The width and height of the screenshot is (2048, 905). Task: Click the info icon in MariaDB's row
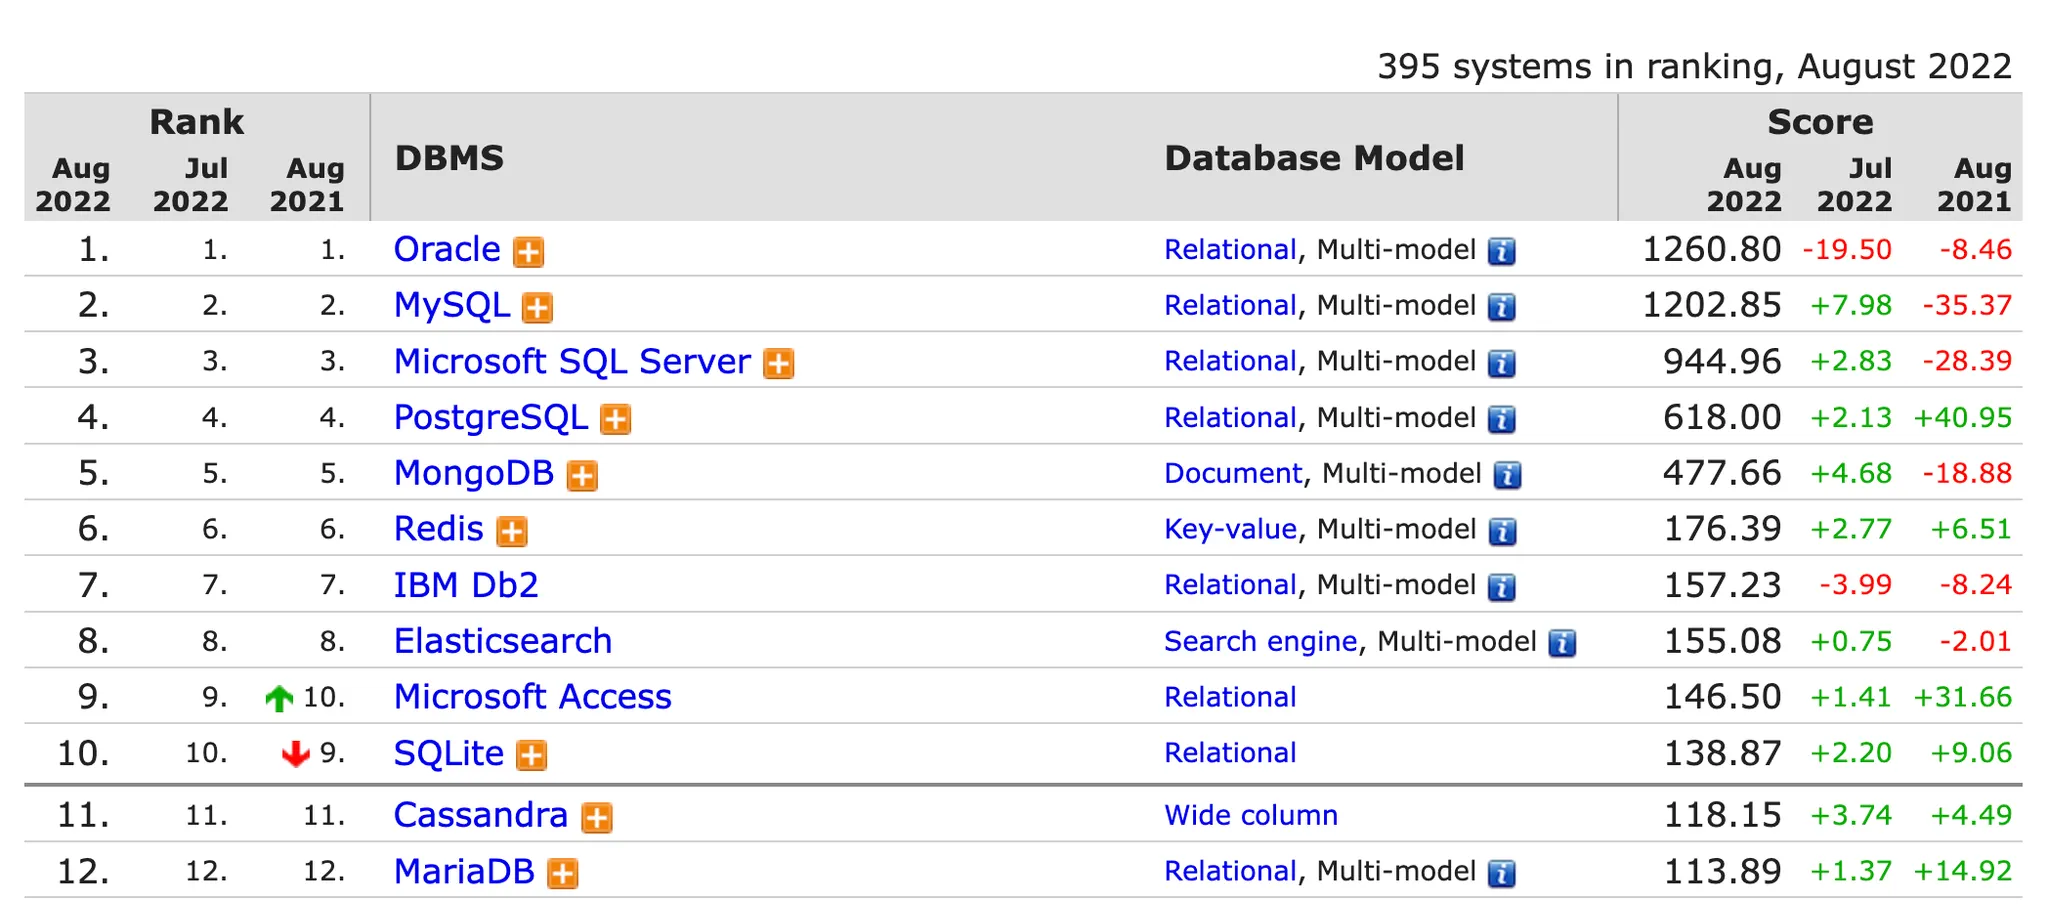click(x=1501, y=873)
